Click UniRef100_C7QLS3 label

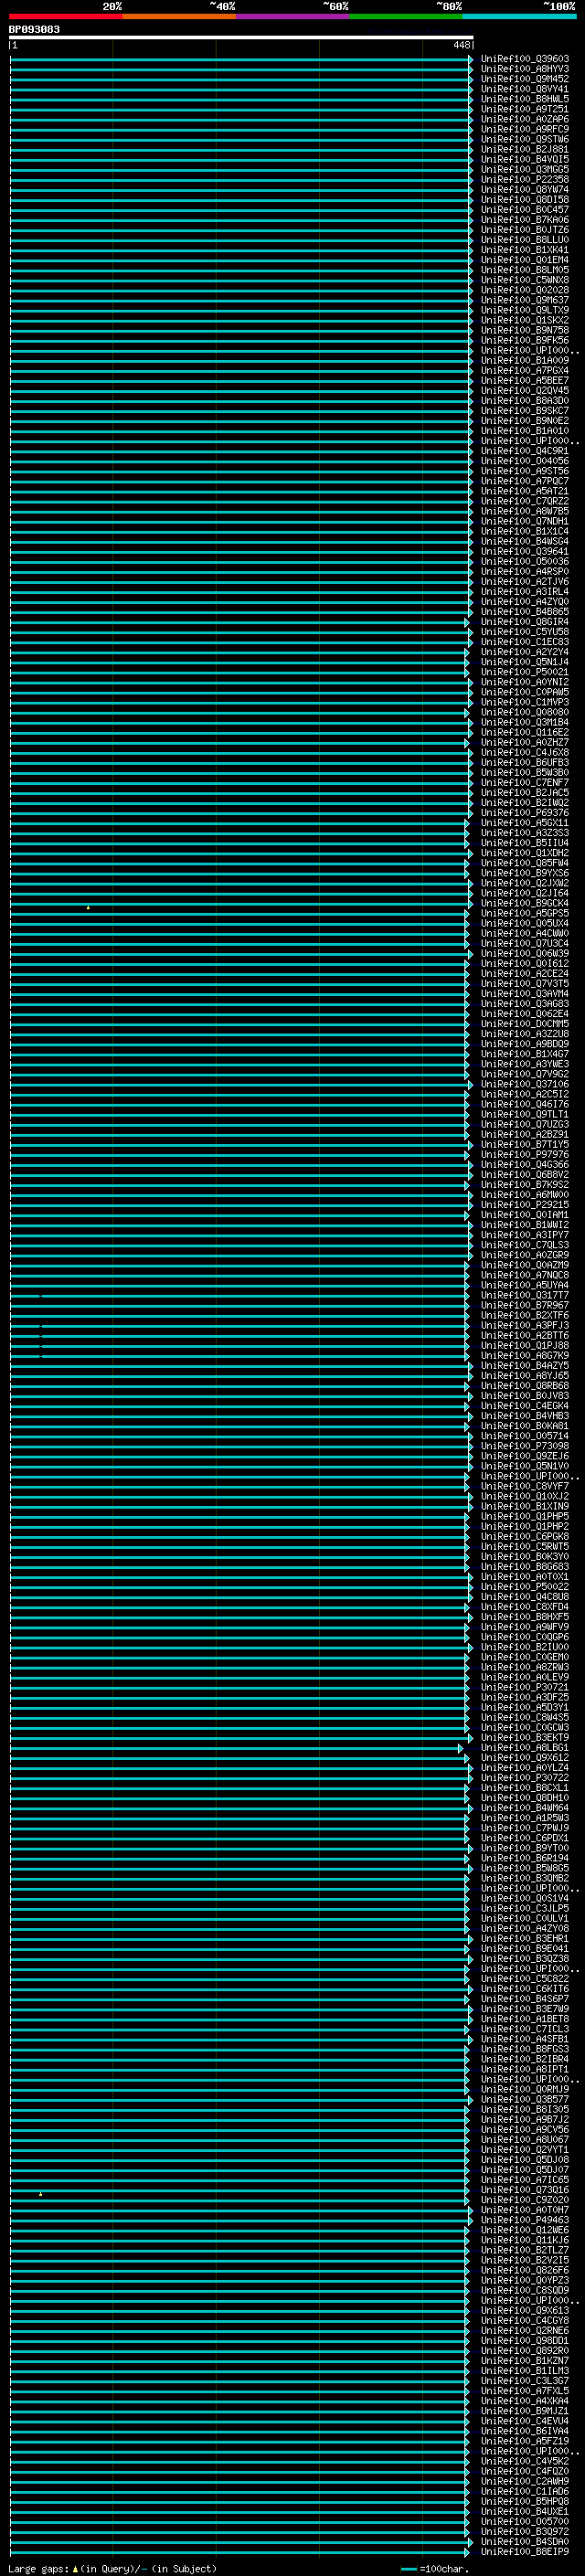525,1245
